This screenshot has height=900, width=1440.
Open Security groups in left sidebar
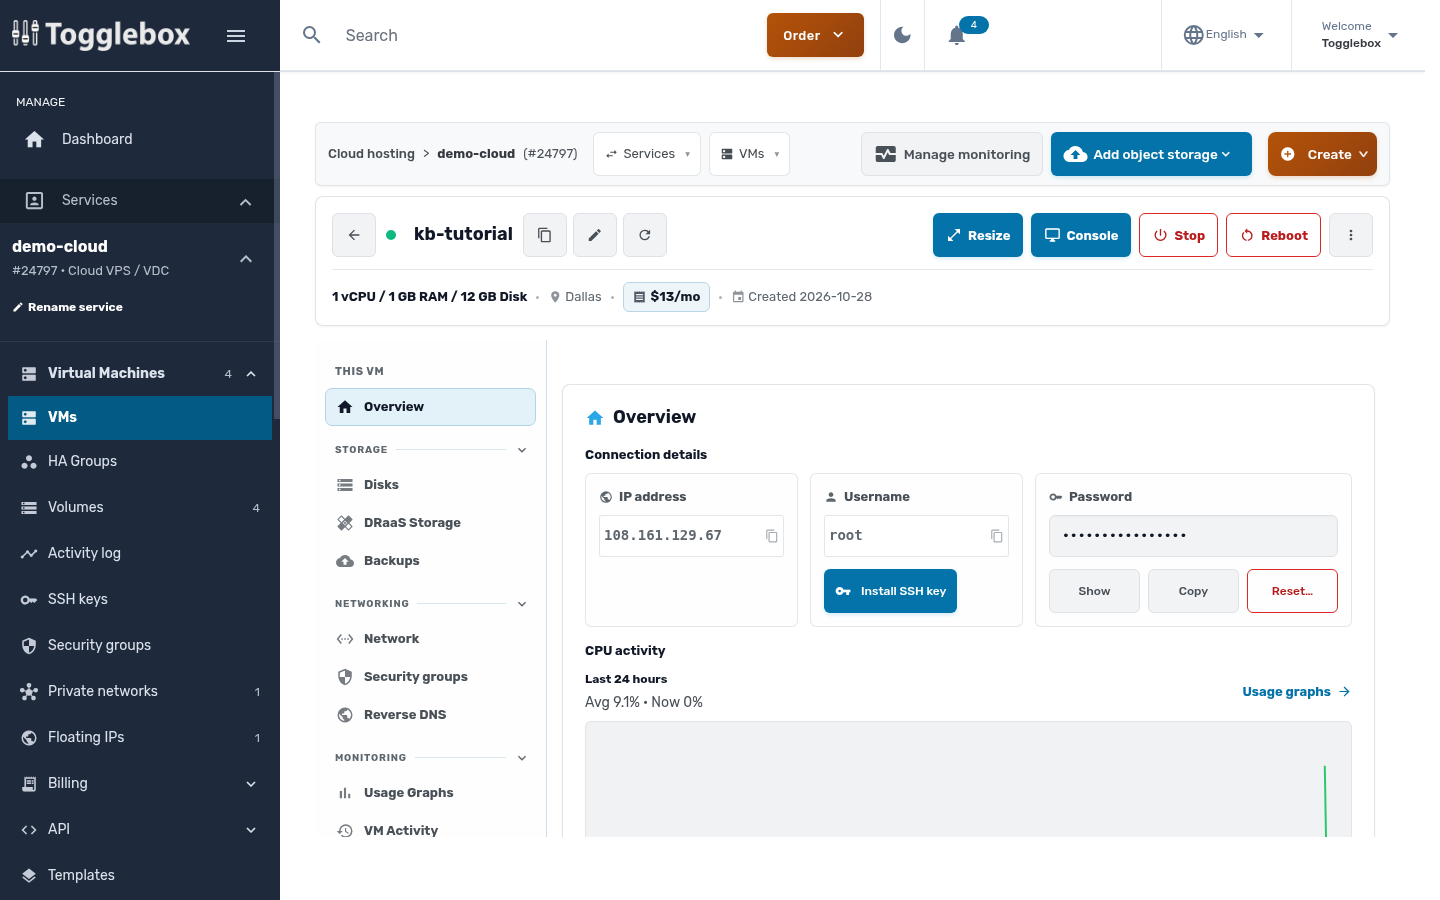coord(140,645)
